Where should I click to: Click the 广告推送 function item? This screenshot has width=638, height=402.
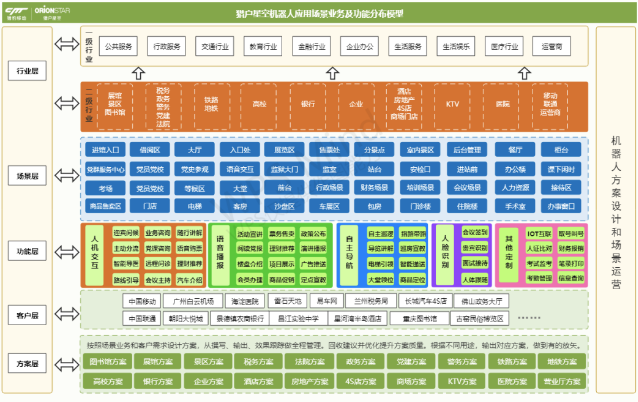pos(313,264)
